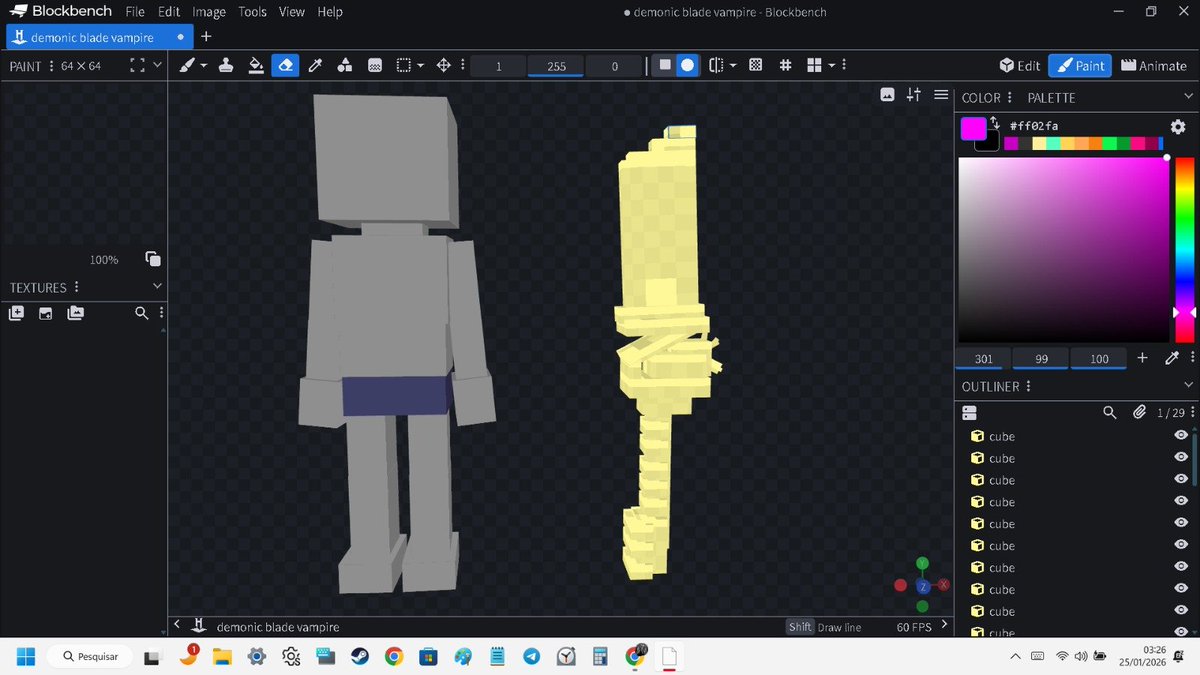Open the View menu

[x=292, y=12]
